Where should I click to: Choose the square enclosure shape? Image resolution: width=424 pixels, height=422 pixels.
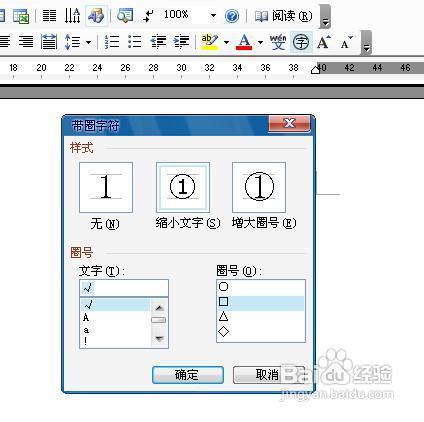click(x=261, y=302)
